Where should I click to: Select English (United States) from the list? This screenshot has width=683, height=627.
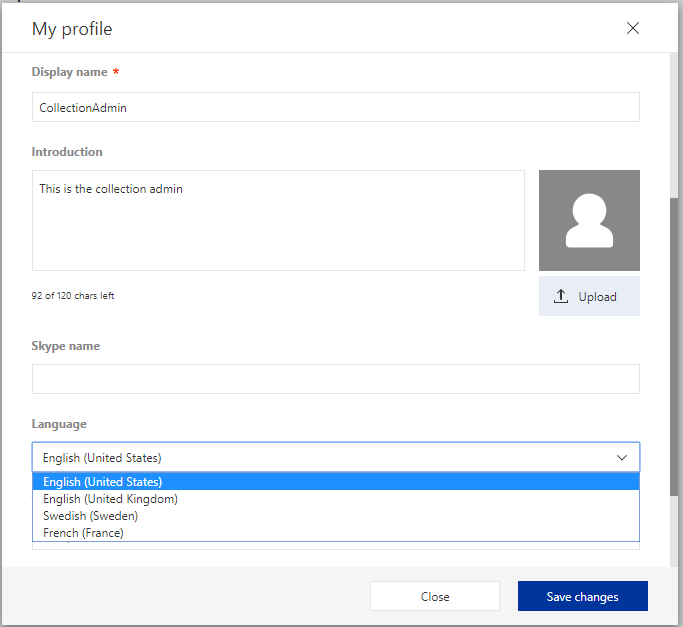click(x=102, y=482)
